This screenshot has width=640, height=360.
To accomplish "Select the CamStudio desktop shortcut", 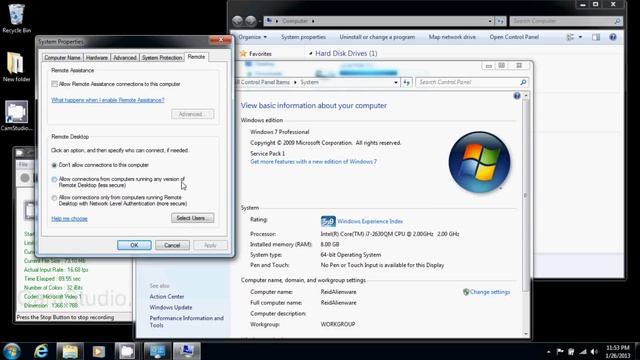I will click(x=16, y=116).
